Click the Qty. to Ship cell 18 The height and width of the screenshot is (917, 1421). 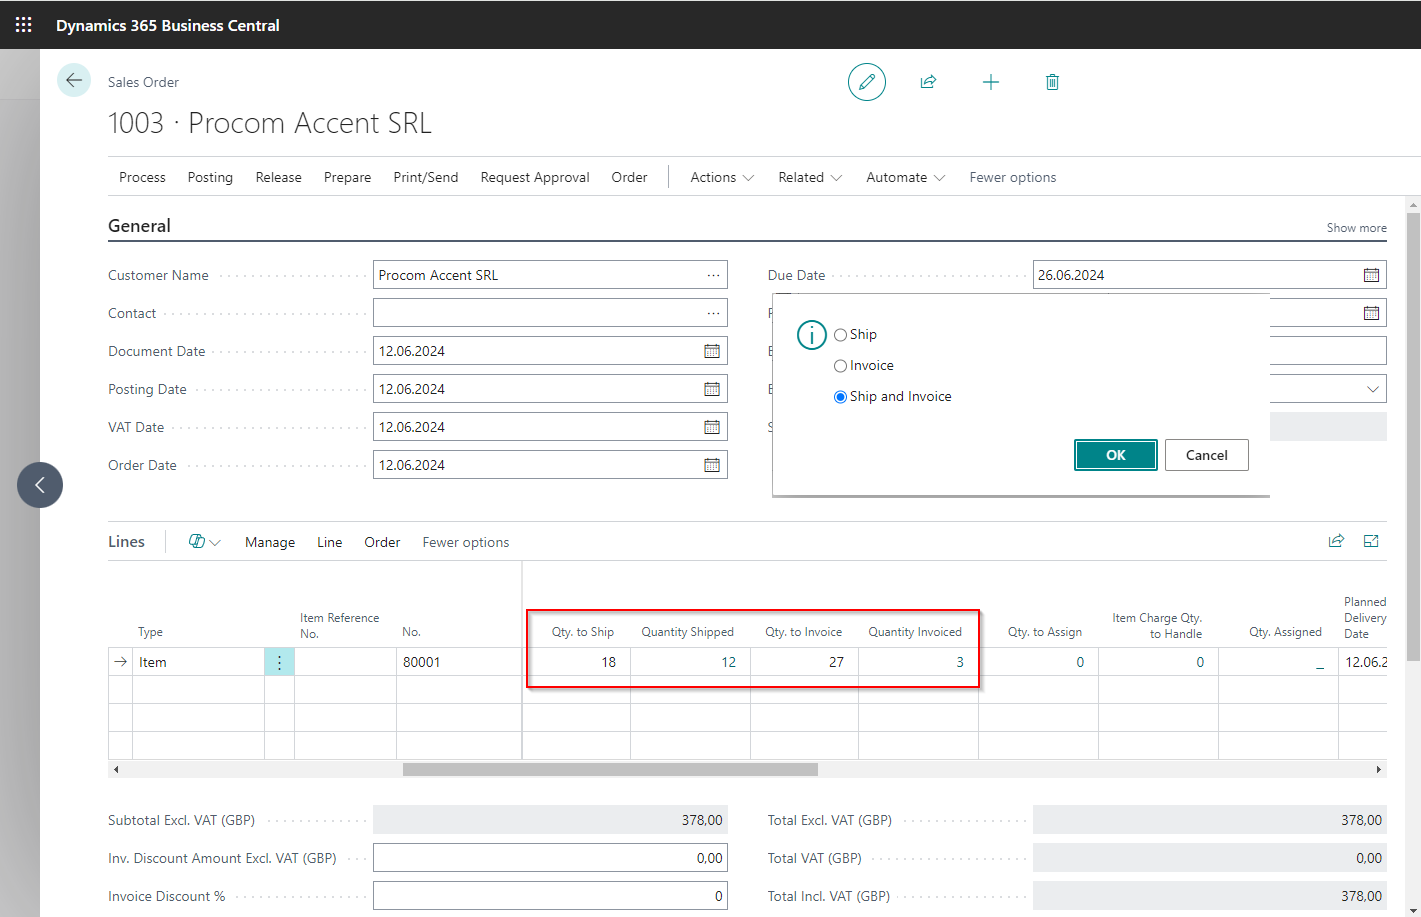[577, 662]
